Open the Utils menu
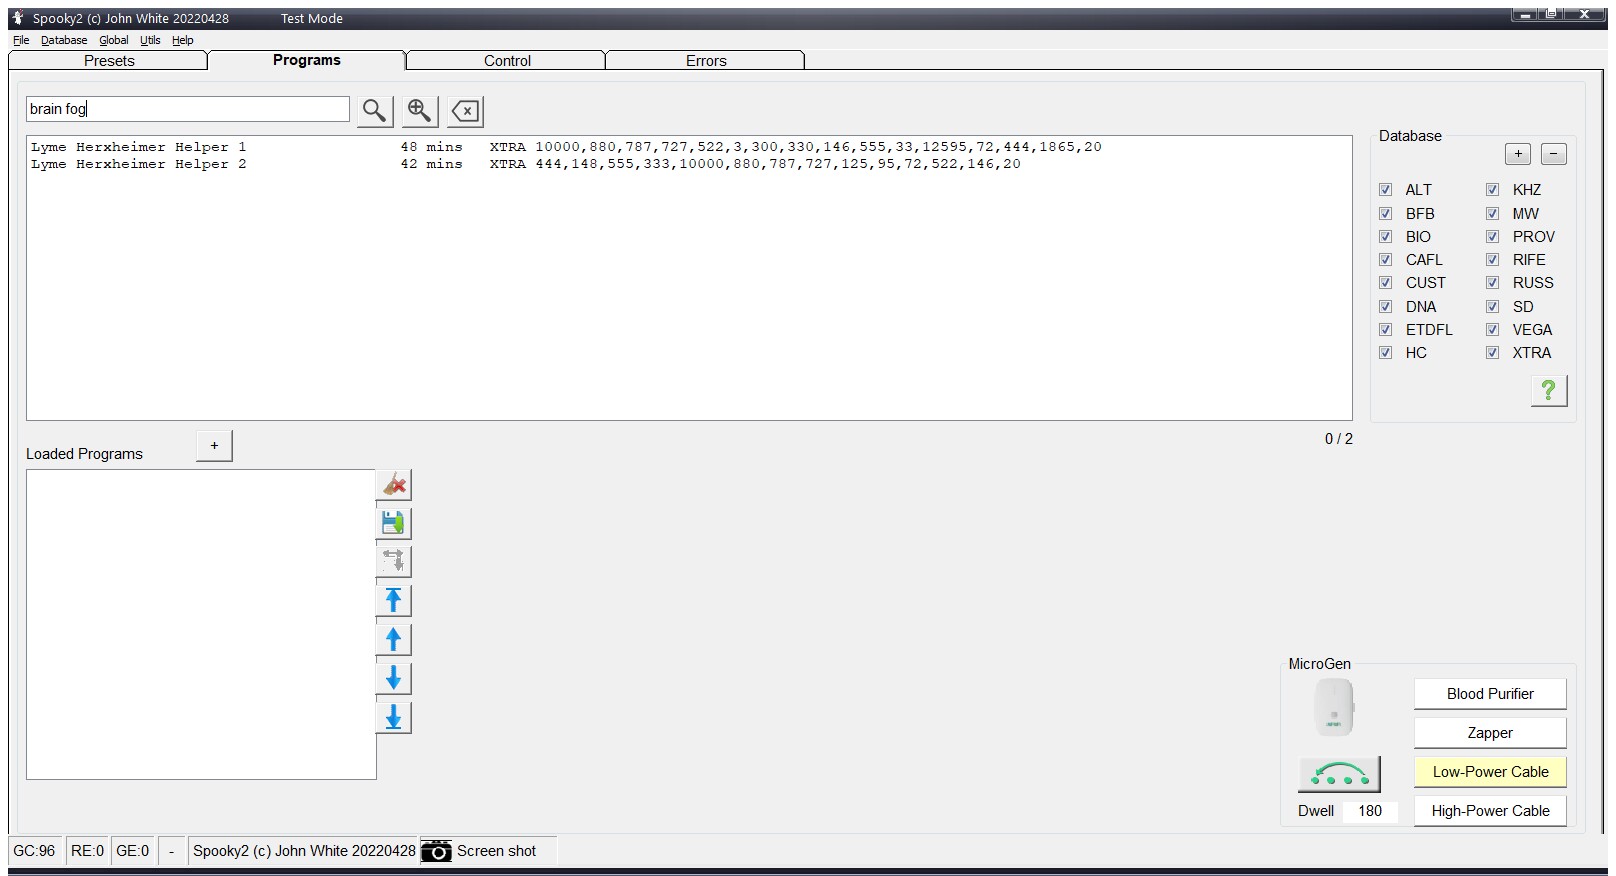The width and height of the screenshot is (1616, 876). point(150,40)
